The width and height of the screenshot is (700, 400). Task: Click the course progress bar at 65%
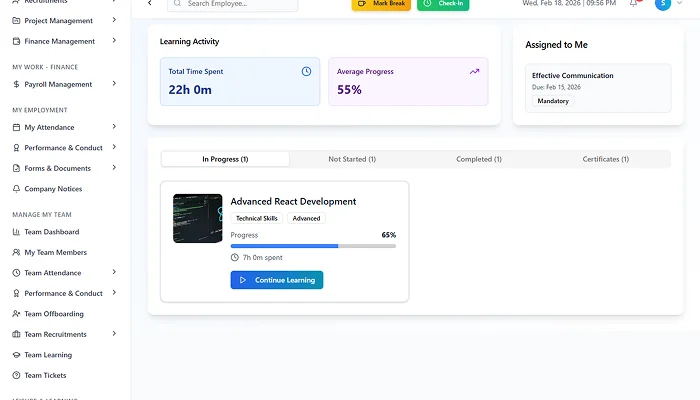point(313,245)
